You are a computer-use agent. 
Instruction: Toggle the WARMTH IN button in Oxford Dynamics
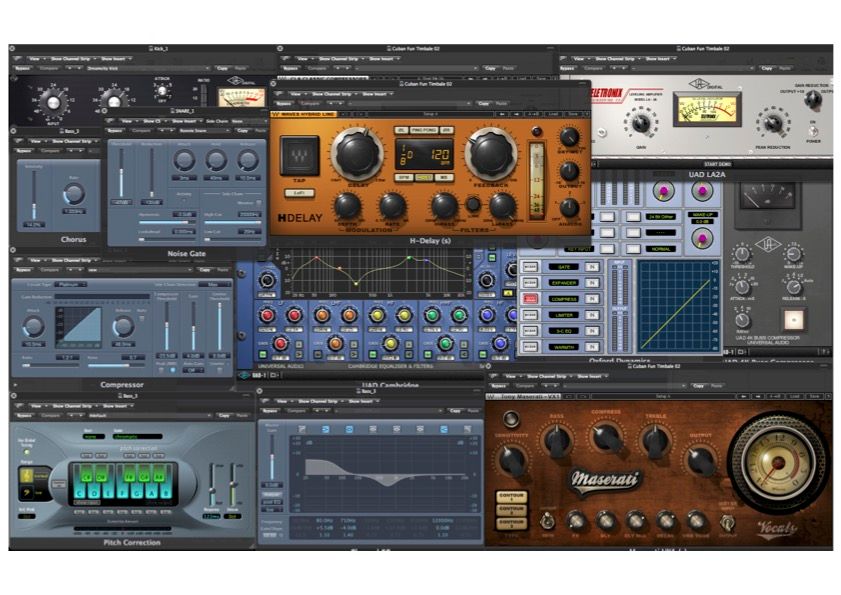[592, 347]
